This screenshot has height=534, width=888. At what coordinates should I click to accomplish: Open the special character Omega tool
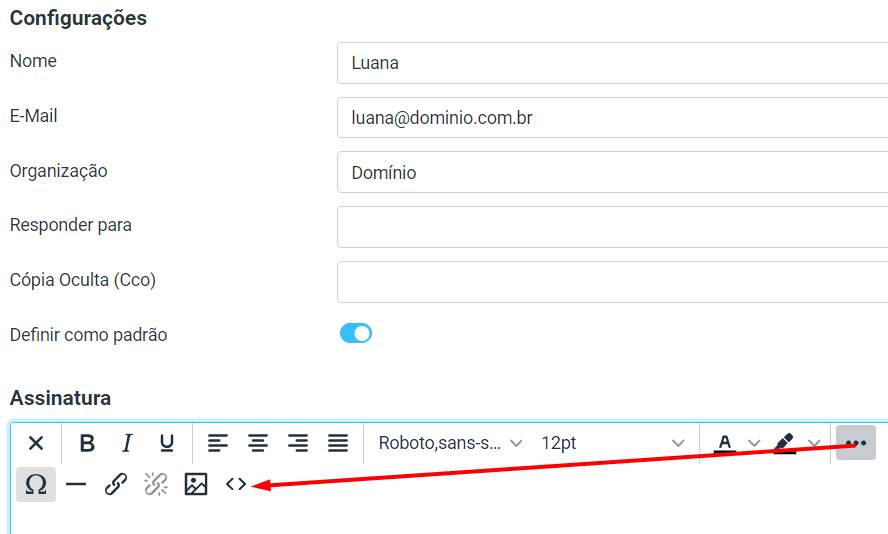click(x=36, y=485)
